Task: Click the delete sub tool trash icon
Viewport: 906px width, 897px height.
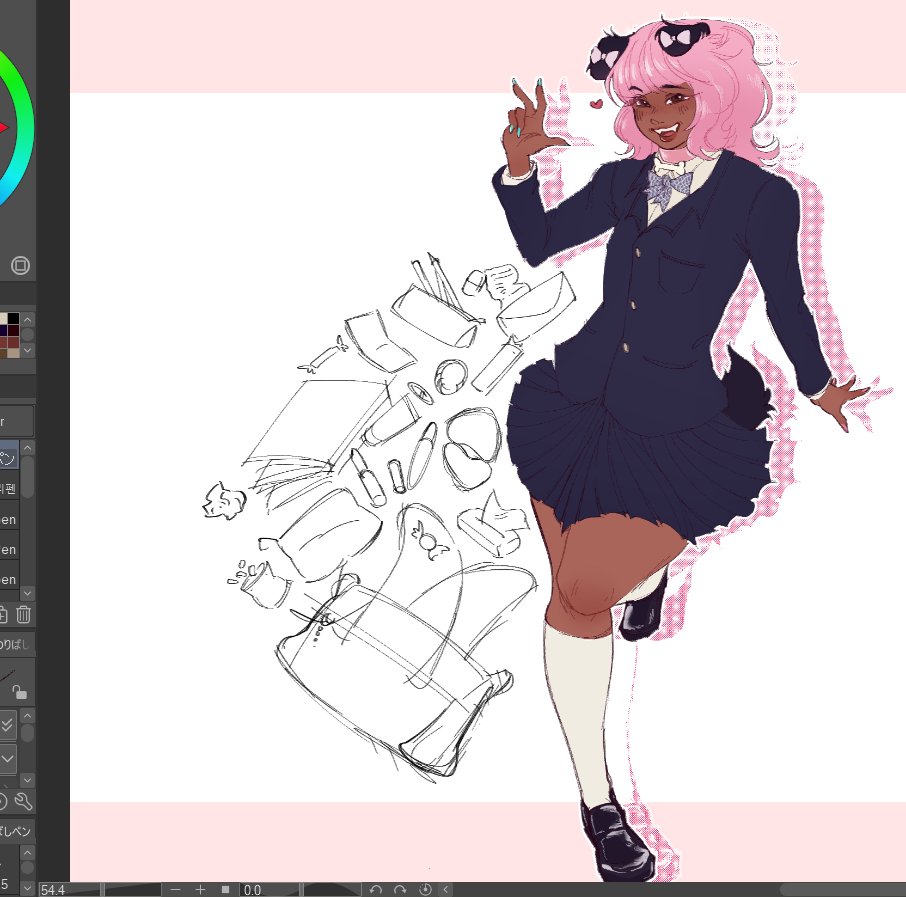Action: click(23, 614)
